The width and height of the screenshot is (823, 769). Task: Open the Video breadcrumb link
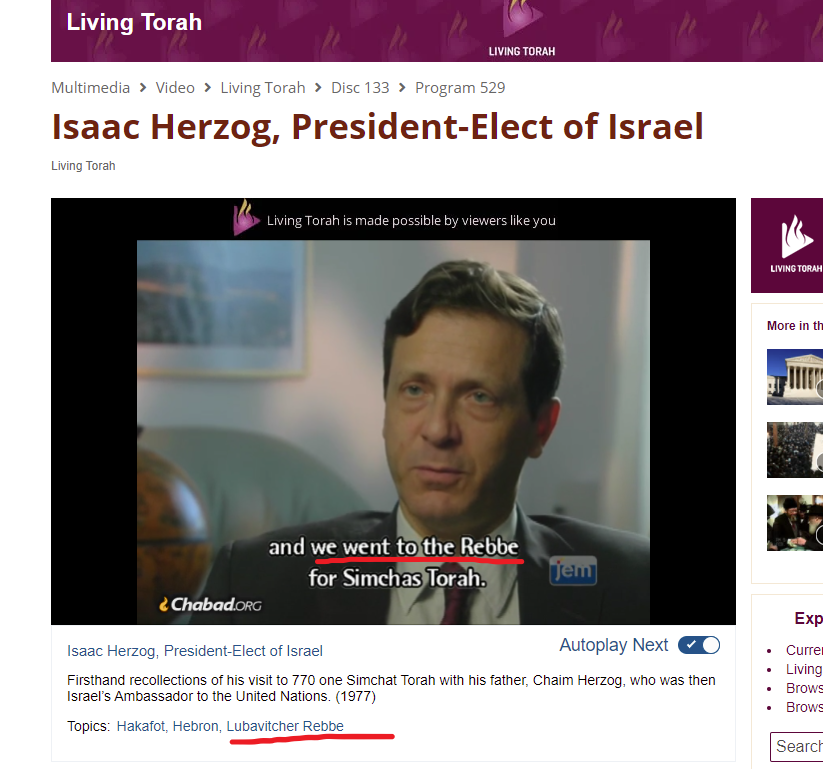click(x=175, y=88)
